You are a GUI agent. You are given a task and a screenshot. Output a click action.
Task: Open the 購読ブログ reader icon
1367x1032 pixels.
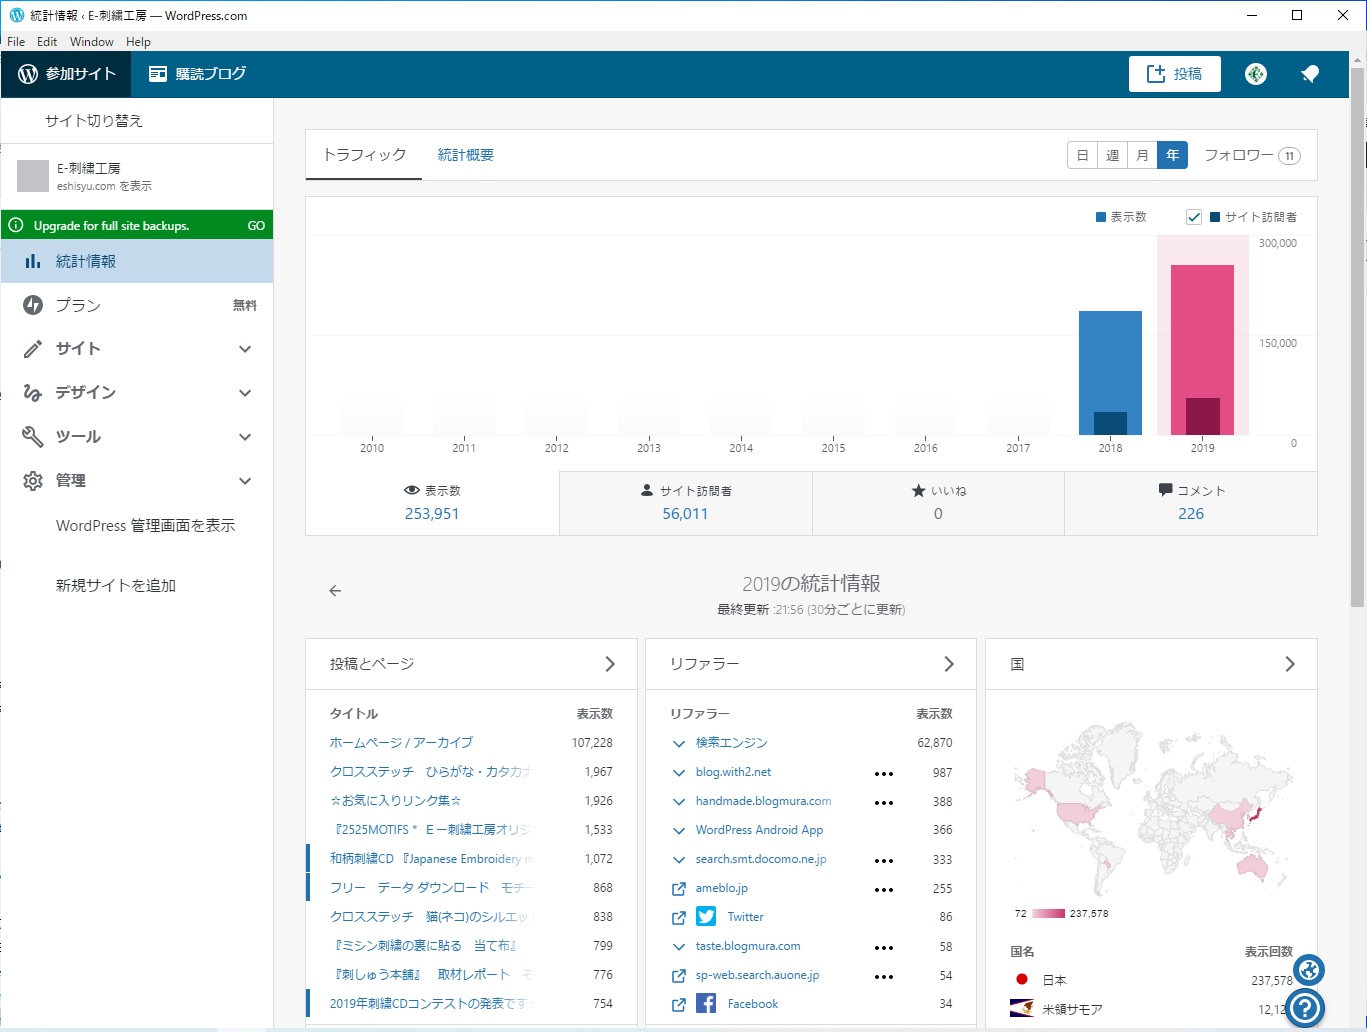point(157,74)
